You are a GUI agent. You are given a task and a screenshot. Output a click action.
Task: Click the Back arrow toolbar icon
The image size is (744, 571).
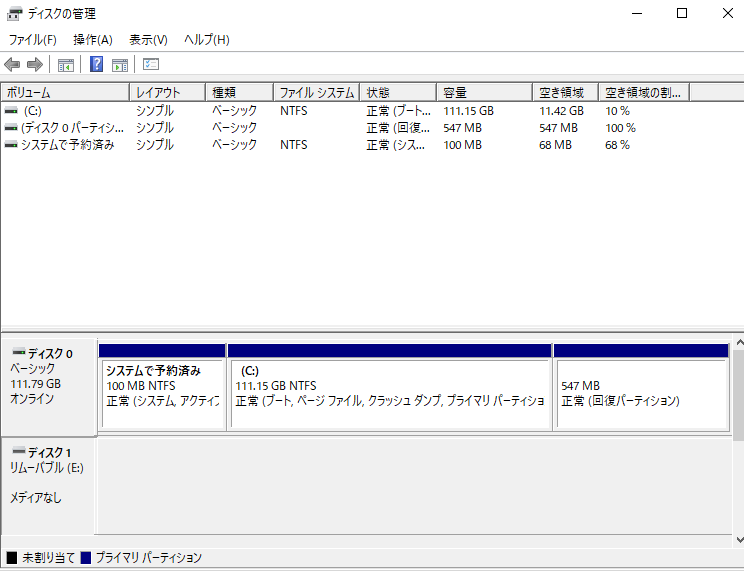12,64
